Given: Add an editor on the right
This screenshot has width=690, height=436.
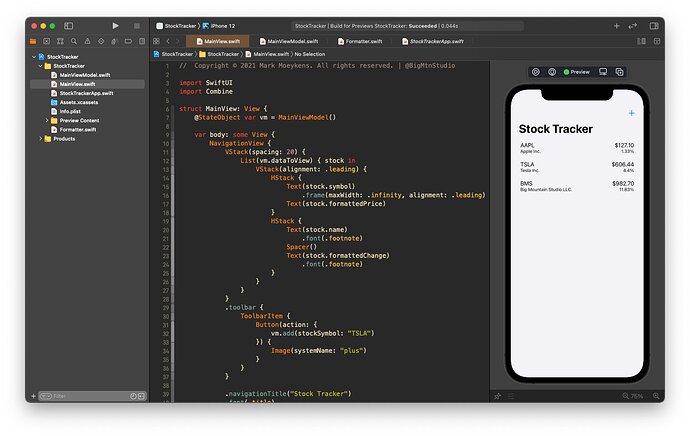Looking at the screenshot, I should (657, 41).
